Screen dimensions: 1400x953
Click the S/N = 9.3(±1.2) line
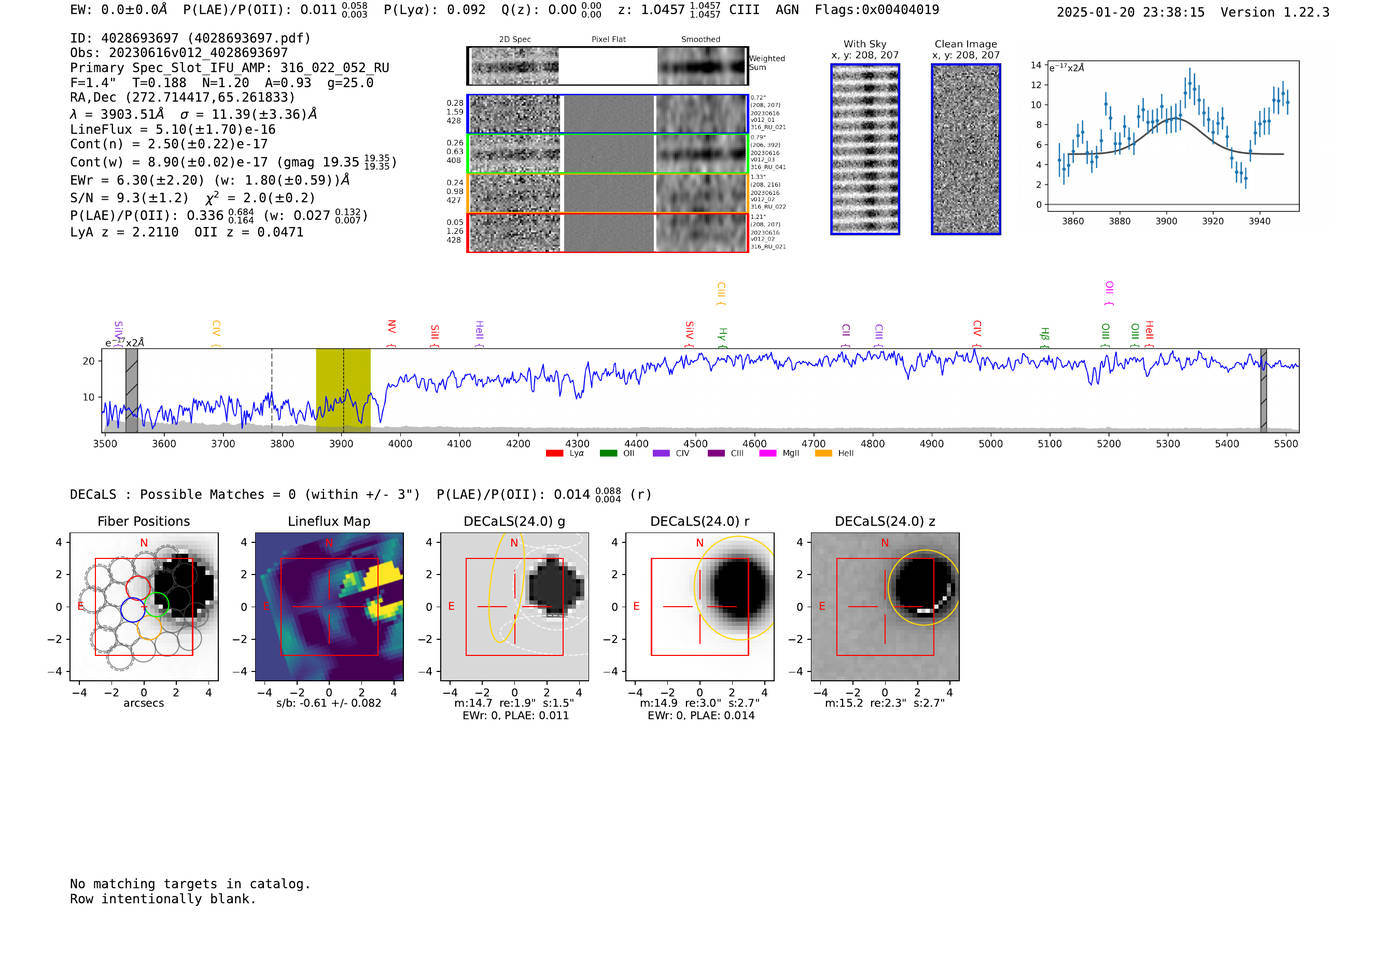tap(192, 198)
